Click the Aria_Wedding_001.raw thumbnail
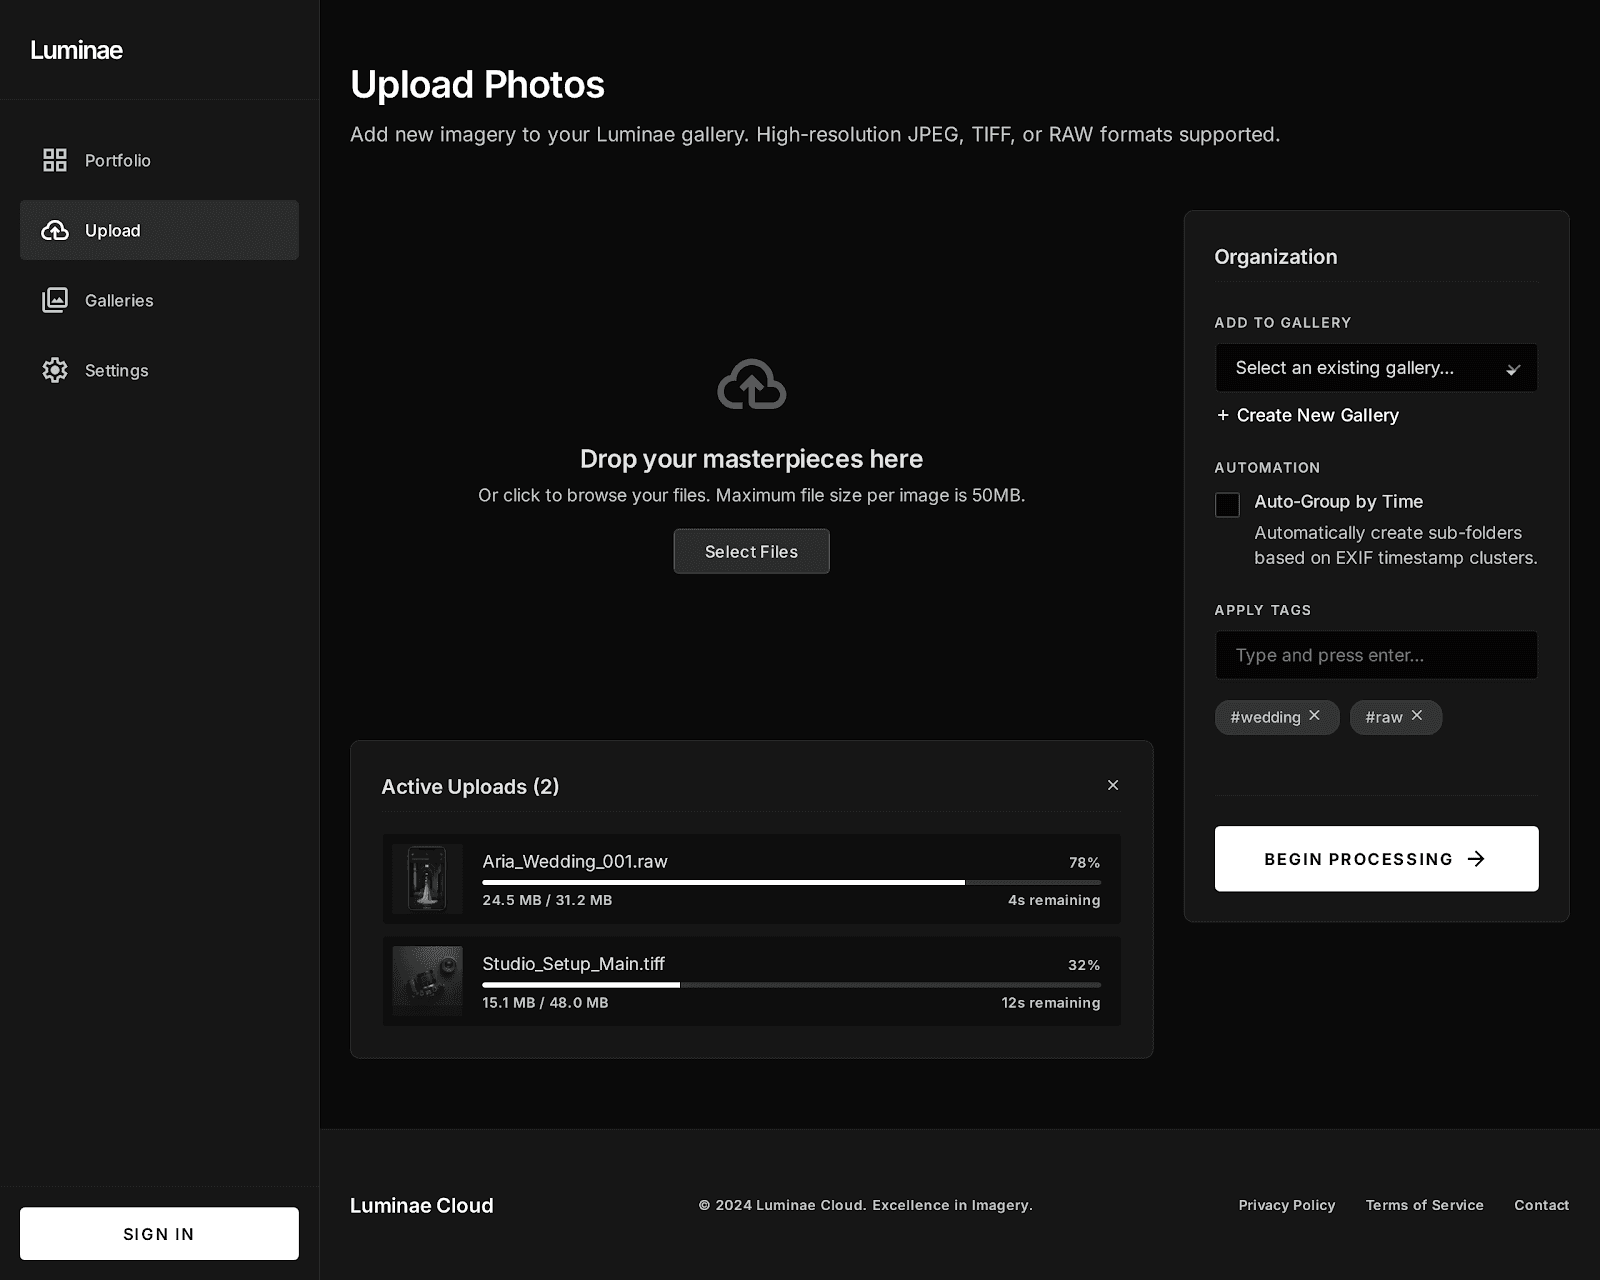1600x1280 pixels. coord(427,878)
